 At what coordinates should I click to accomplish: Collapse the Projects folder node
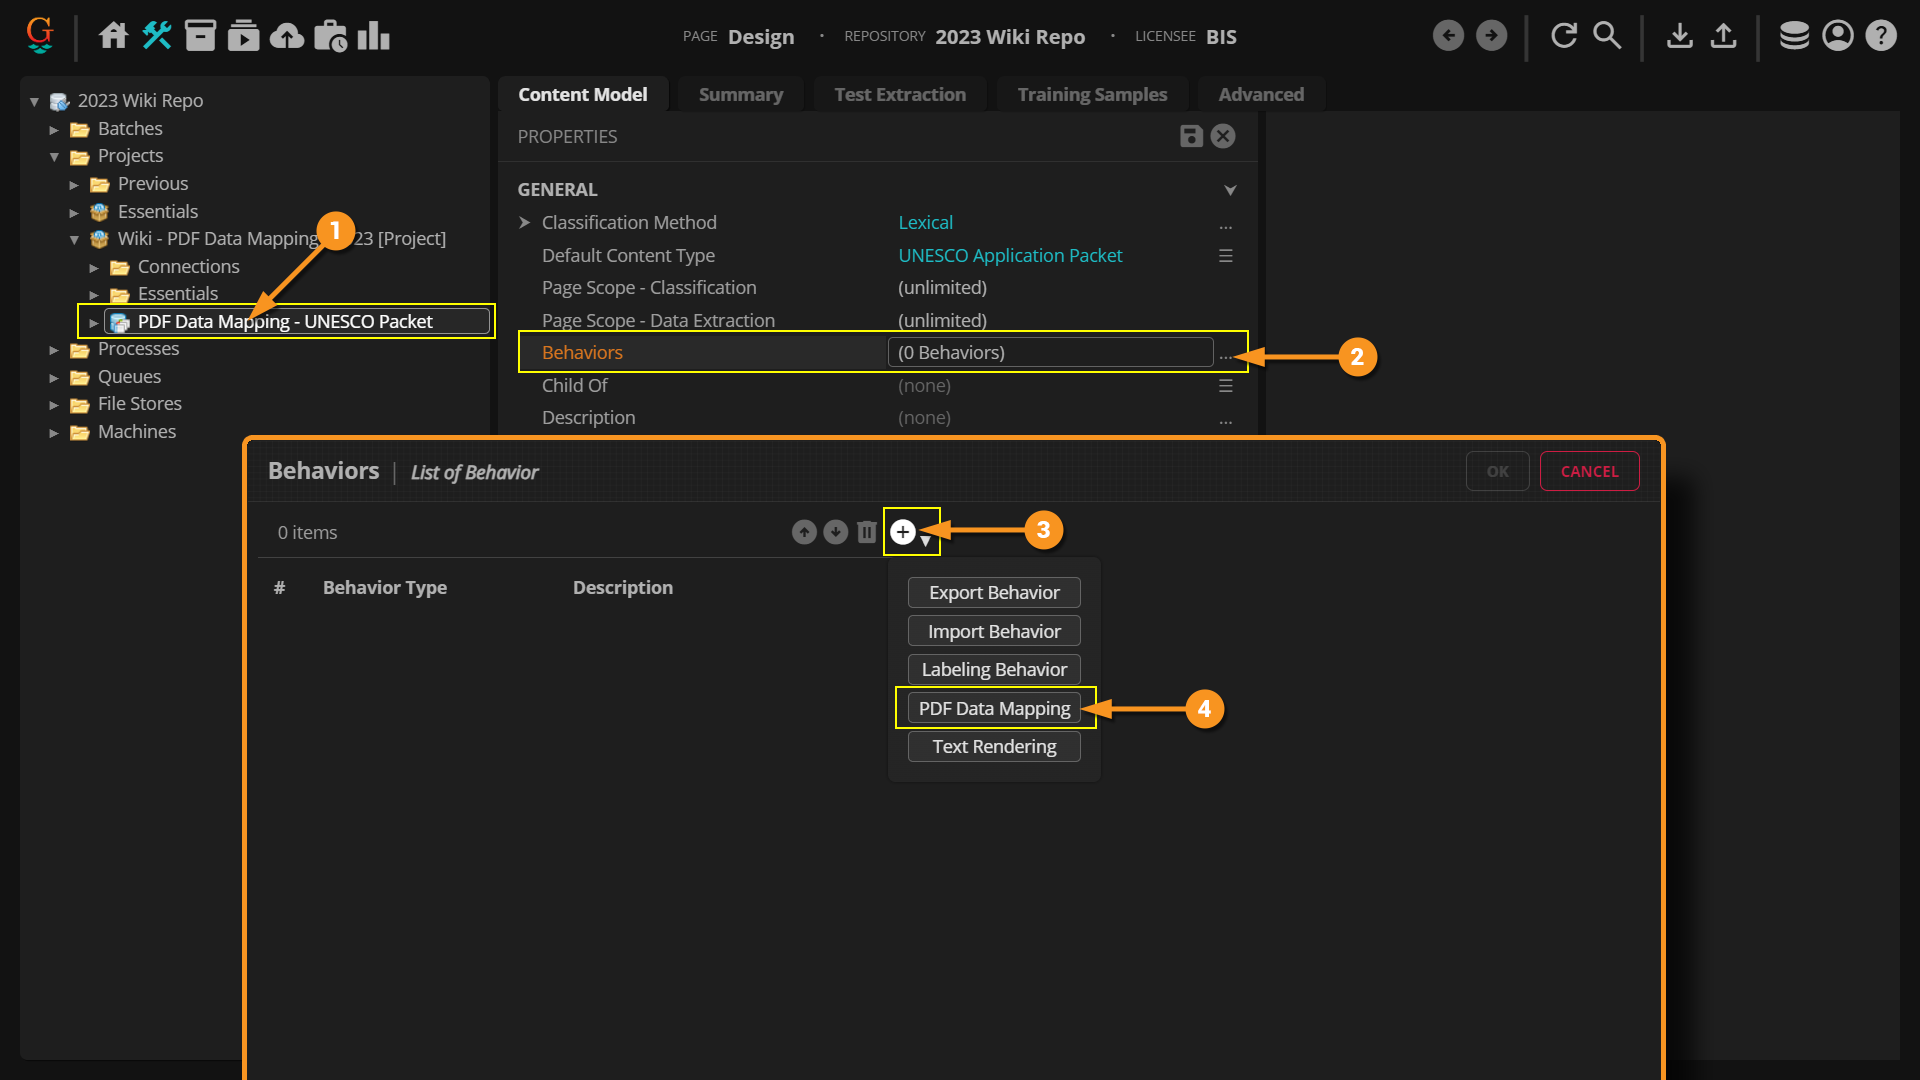point(54,157)
